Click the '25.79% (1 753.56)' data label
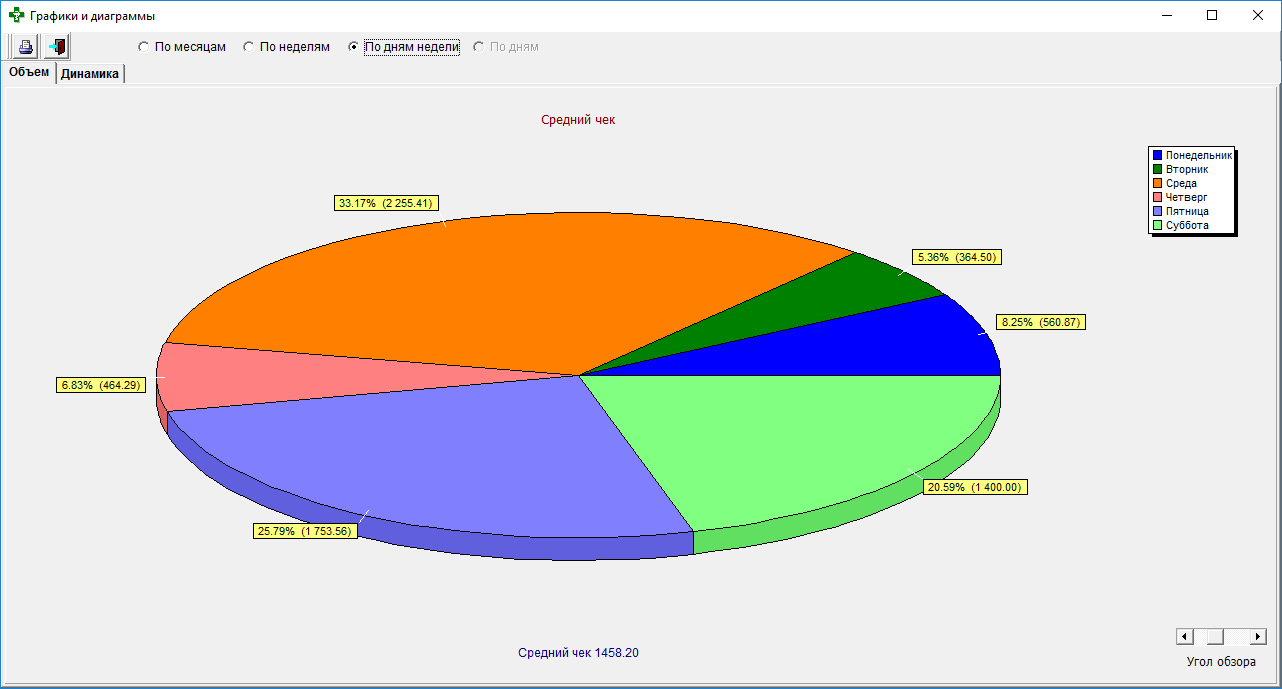 click(x=305, y=531)
